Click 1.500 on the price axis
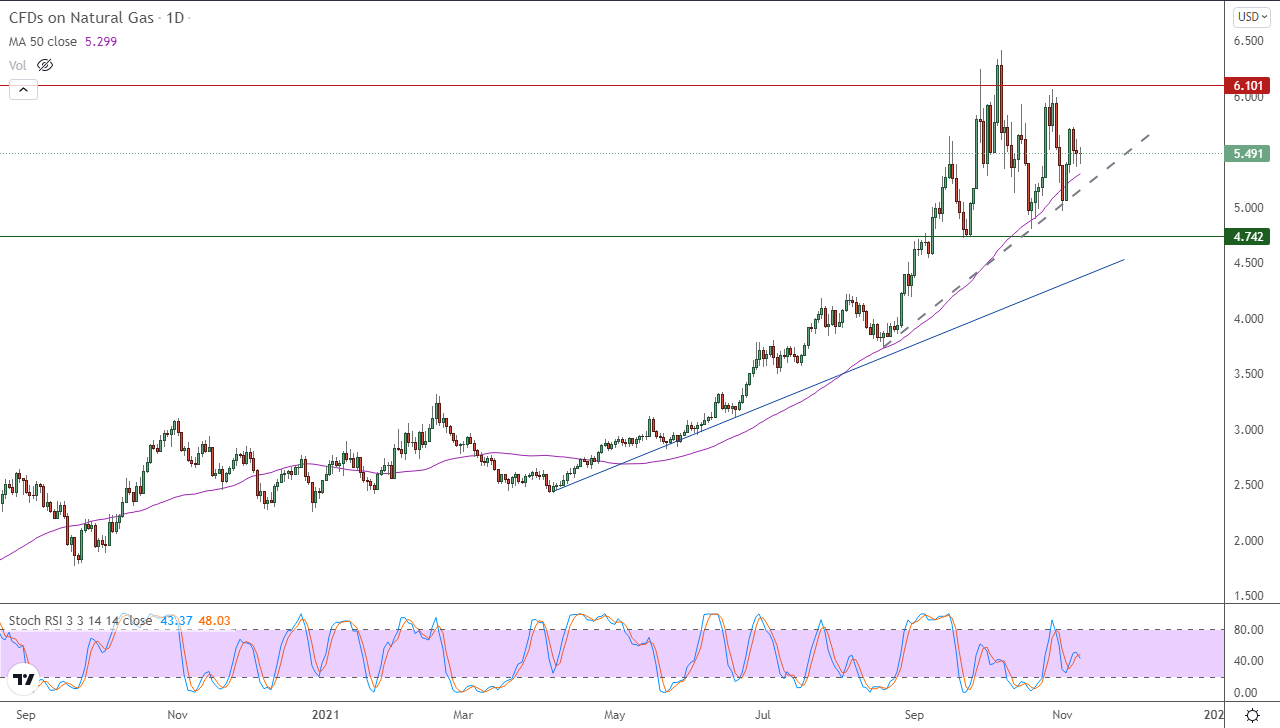Viewport: 1280px width, 728px height. pos(1248,596)
